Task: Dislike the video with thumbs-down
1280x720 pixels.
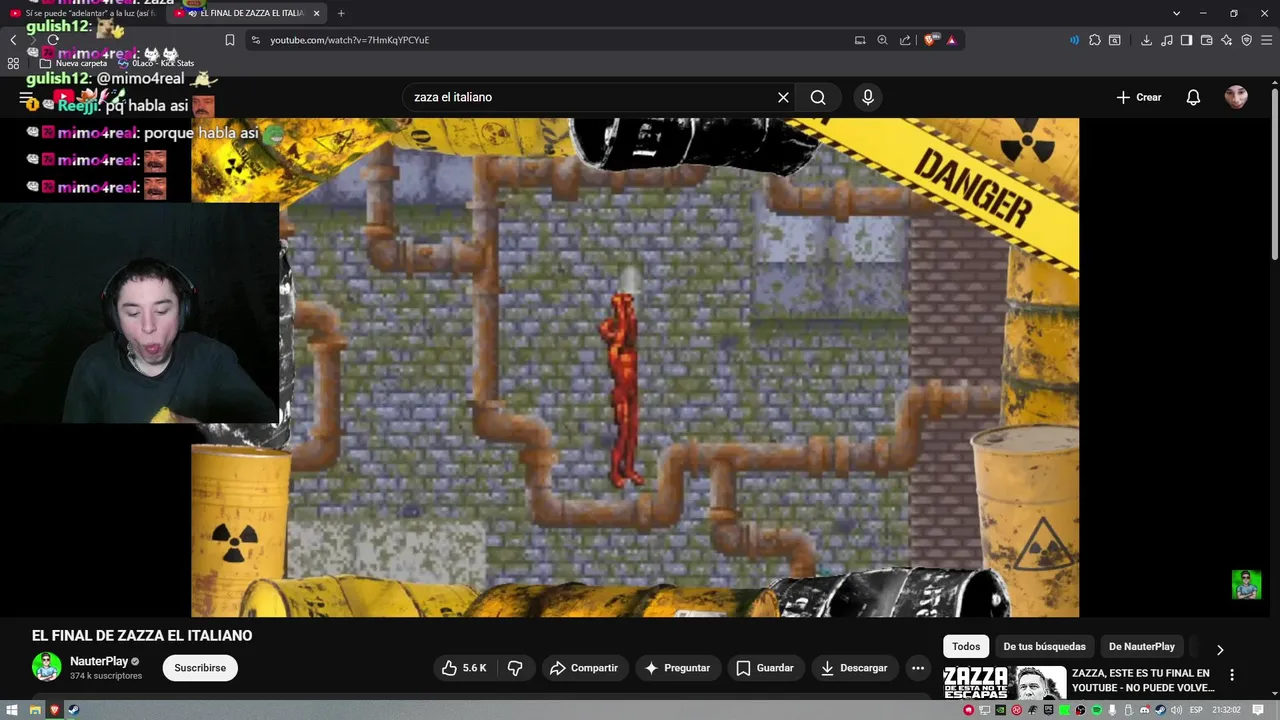Action: (515, 668)
